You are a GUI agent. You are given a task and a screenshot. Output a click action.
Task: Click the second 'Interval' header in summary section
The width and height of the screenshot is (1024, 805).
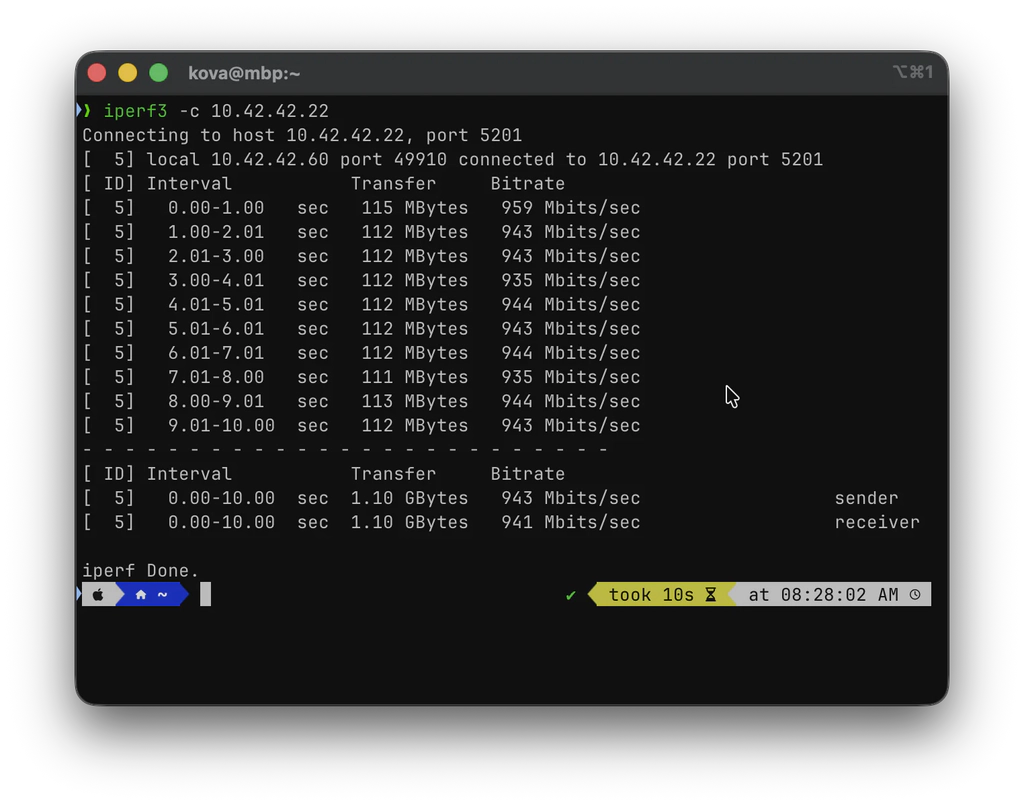(x=189, y=474)
